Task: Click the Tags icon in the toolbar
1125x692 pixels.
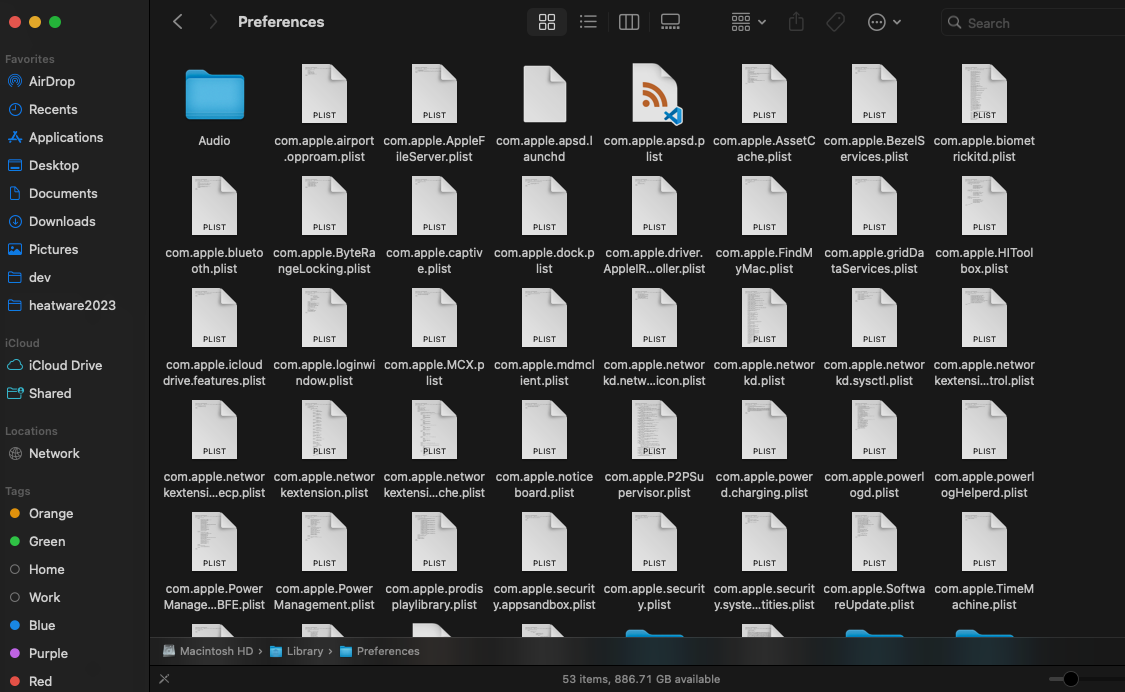Action: (835, 21)
